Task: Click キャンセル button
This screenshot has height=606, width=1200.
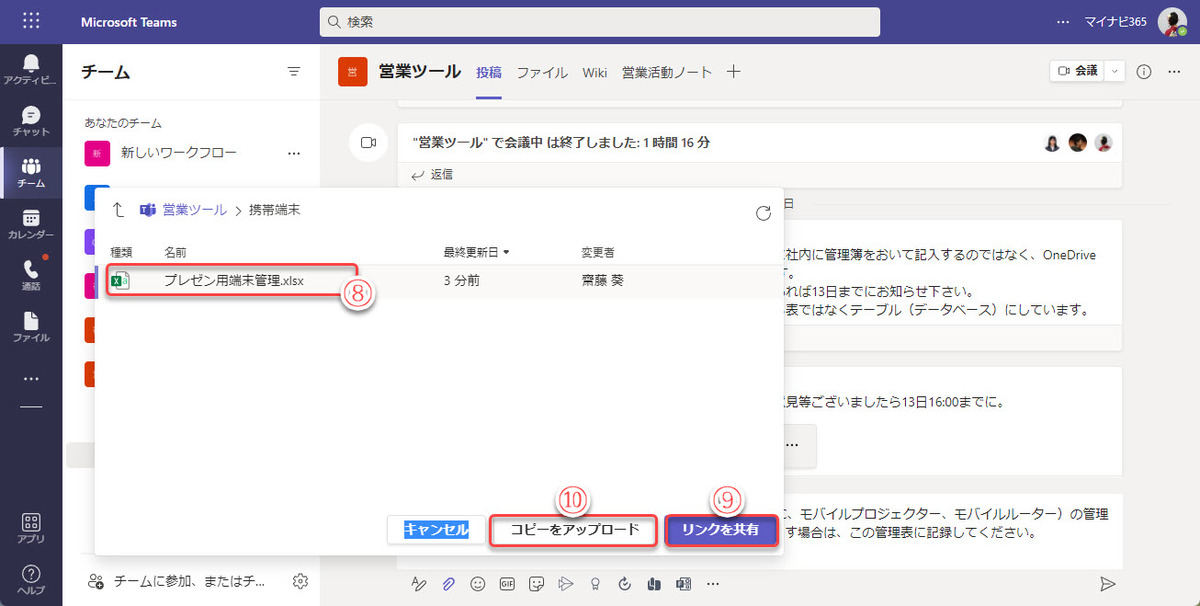Action: pyautogui.click(x=436, y=530)
